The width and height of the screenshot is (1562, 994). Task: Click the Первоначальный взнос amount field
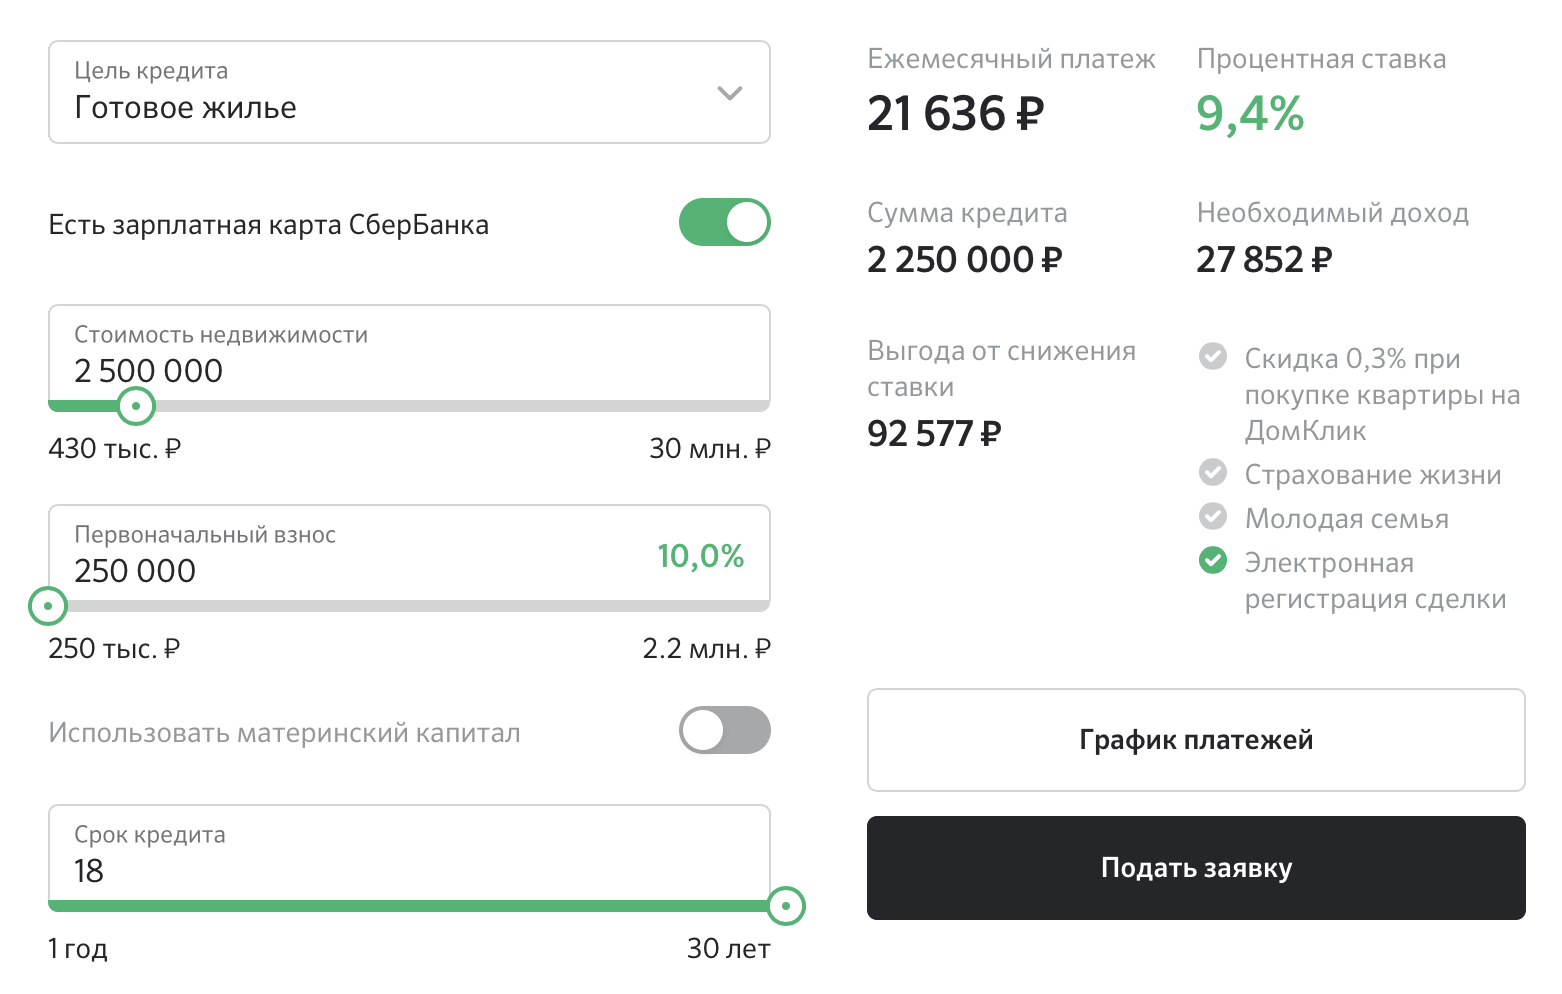click(409, 554)
